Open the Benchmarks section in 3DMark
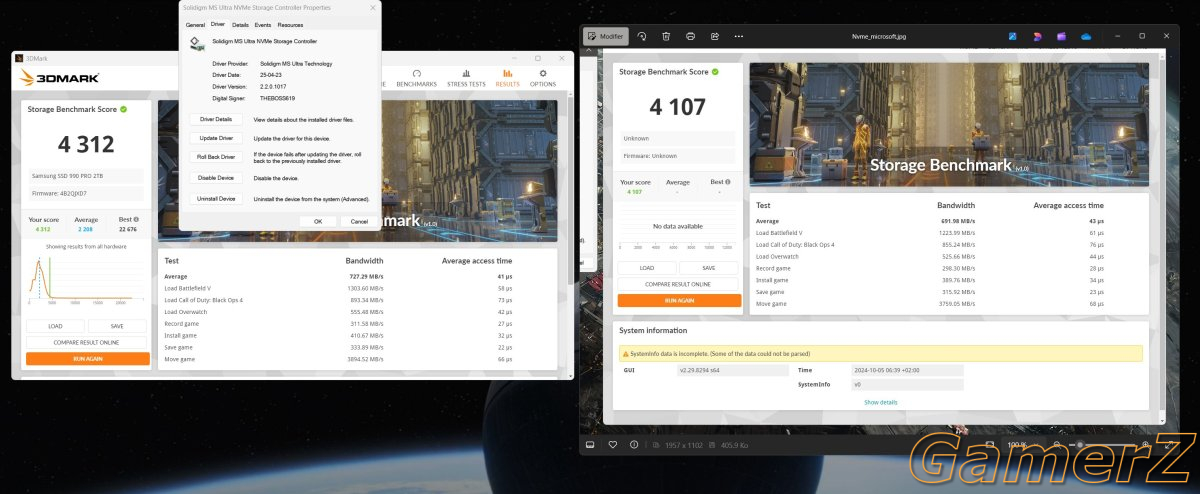This screenshot has width=1200, height=494. (416, 78)
